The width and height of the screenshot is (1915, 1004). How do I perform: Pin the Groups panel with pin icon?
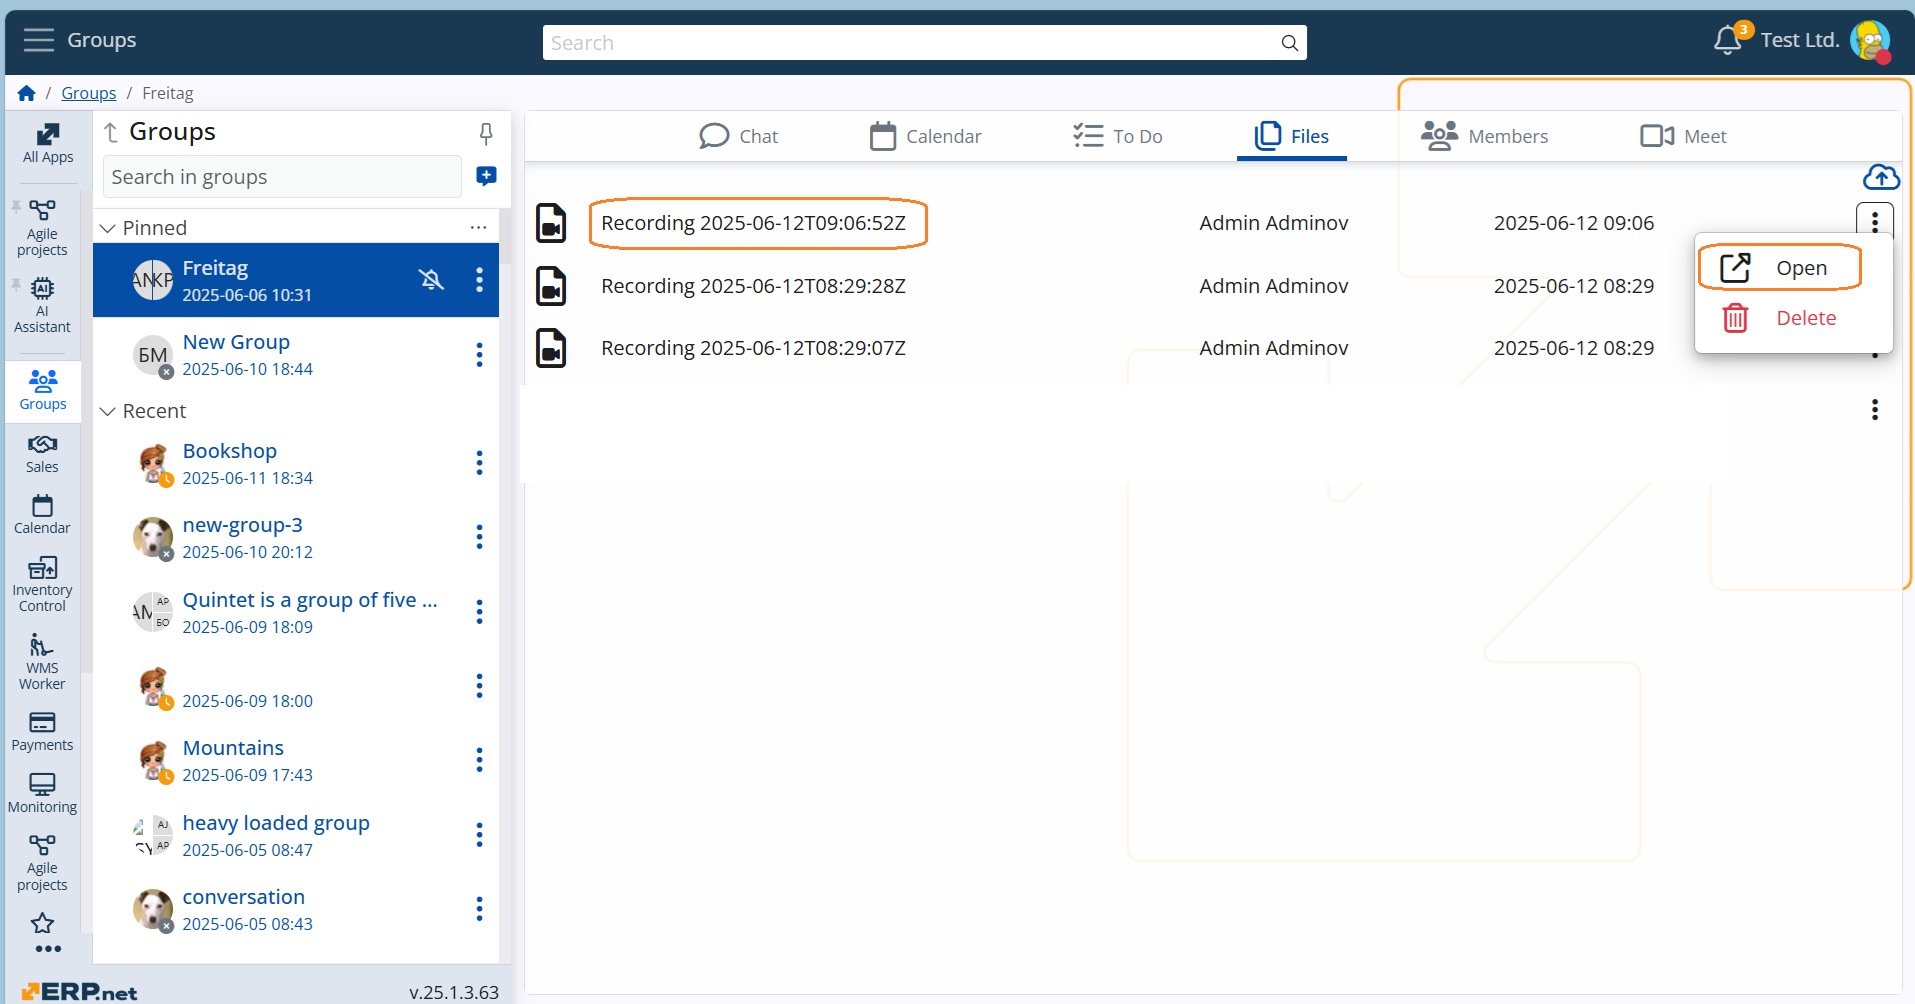(x=486, y=133)
